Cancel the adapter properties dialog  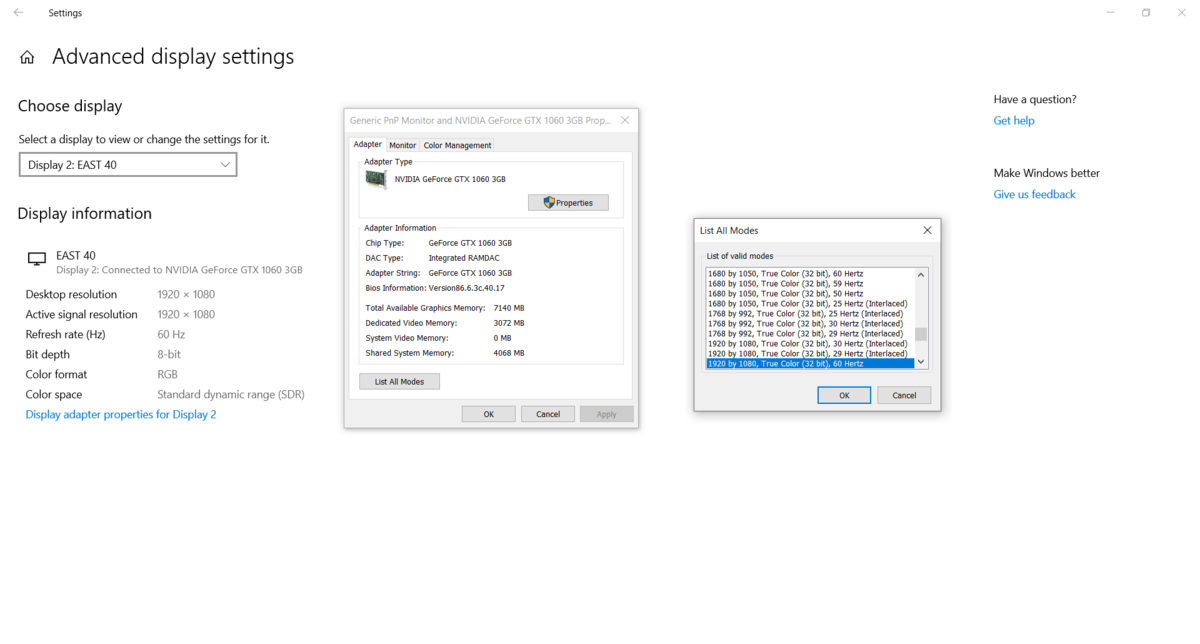click(x=548, y=414)
